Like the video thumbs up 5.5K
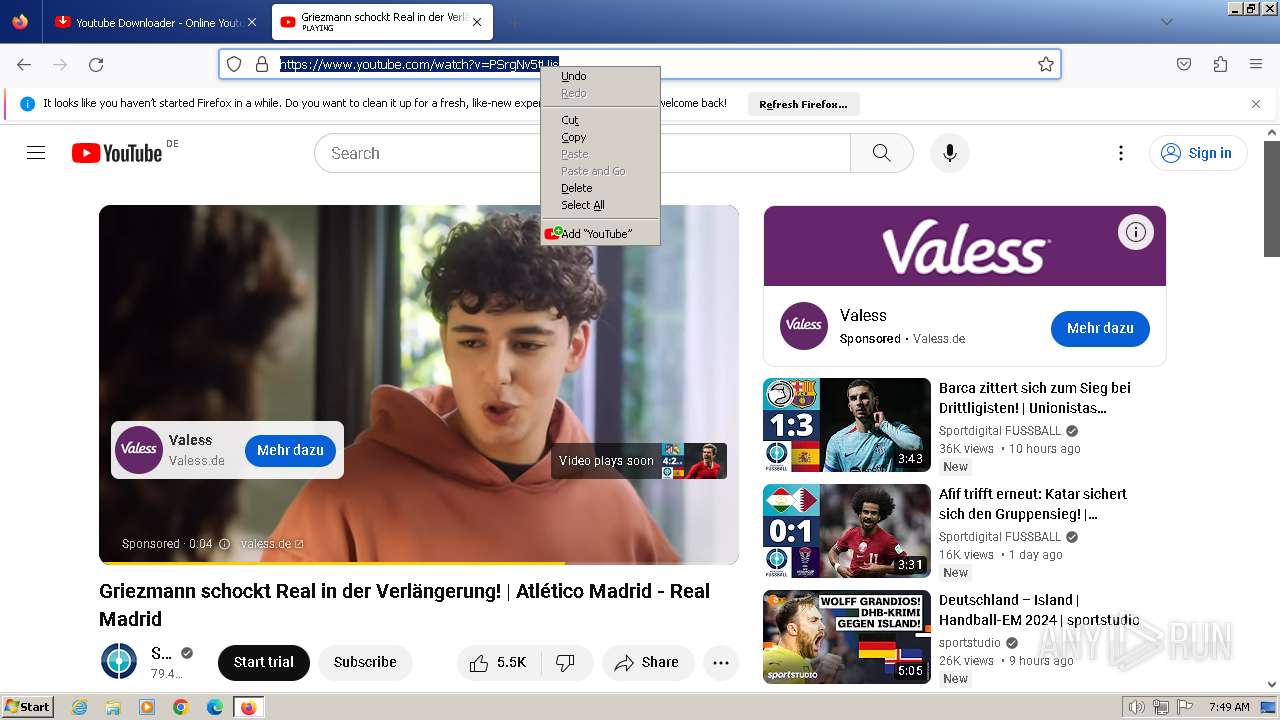Viewport: 1280px width, 720px height. [x=498, y=662]
